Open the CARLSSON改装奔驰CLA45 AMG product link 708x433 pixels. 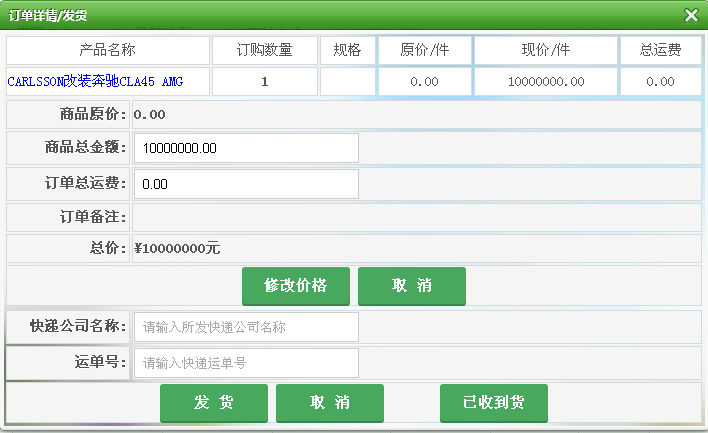point(95,82)
